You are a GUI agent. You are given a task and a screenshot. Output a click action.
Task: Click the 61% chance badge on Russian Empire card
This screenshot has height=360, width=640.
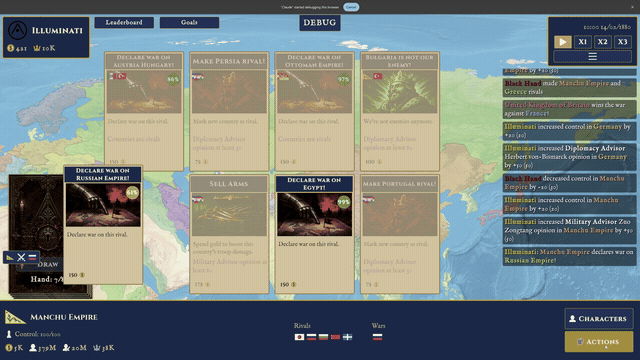coord(132,192)
